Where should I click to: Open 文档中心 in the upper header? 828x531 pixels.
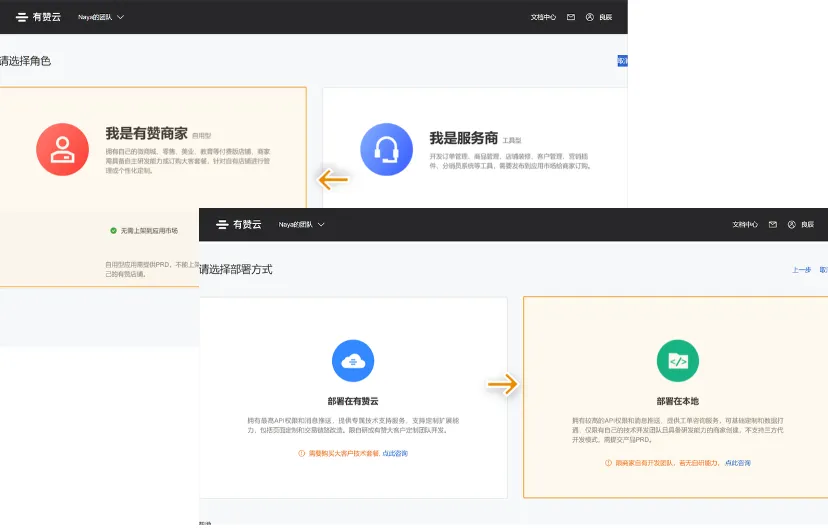point(543,17)
